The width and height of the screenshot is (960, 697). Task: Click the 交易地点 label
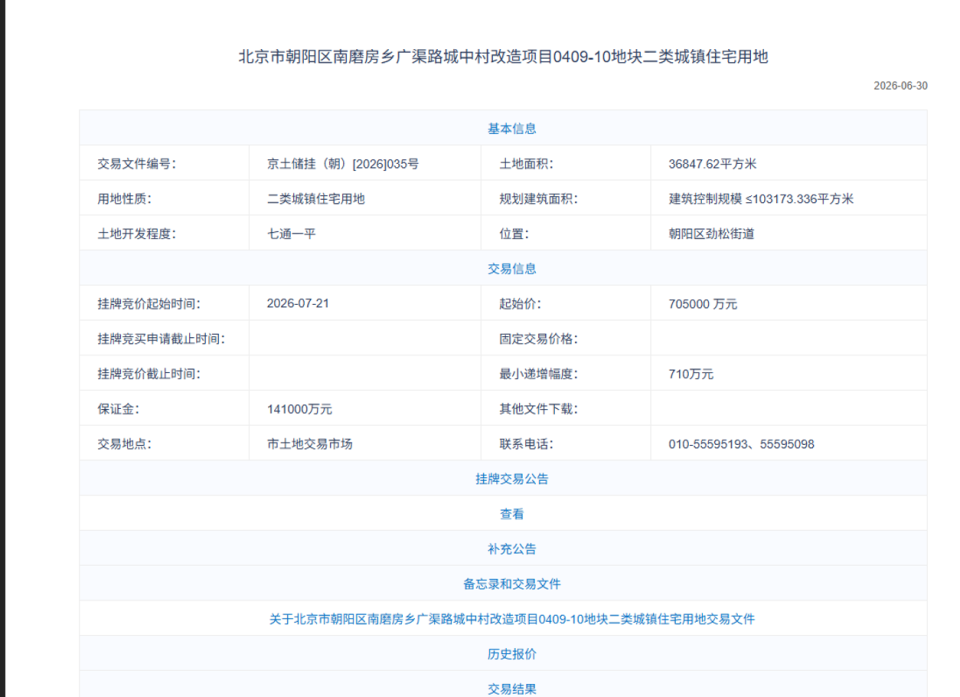coord(124,444)
